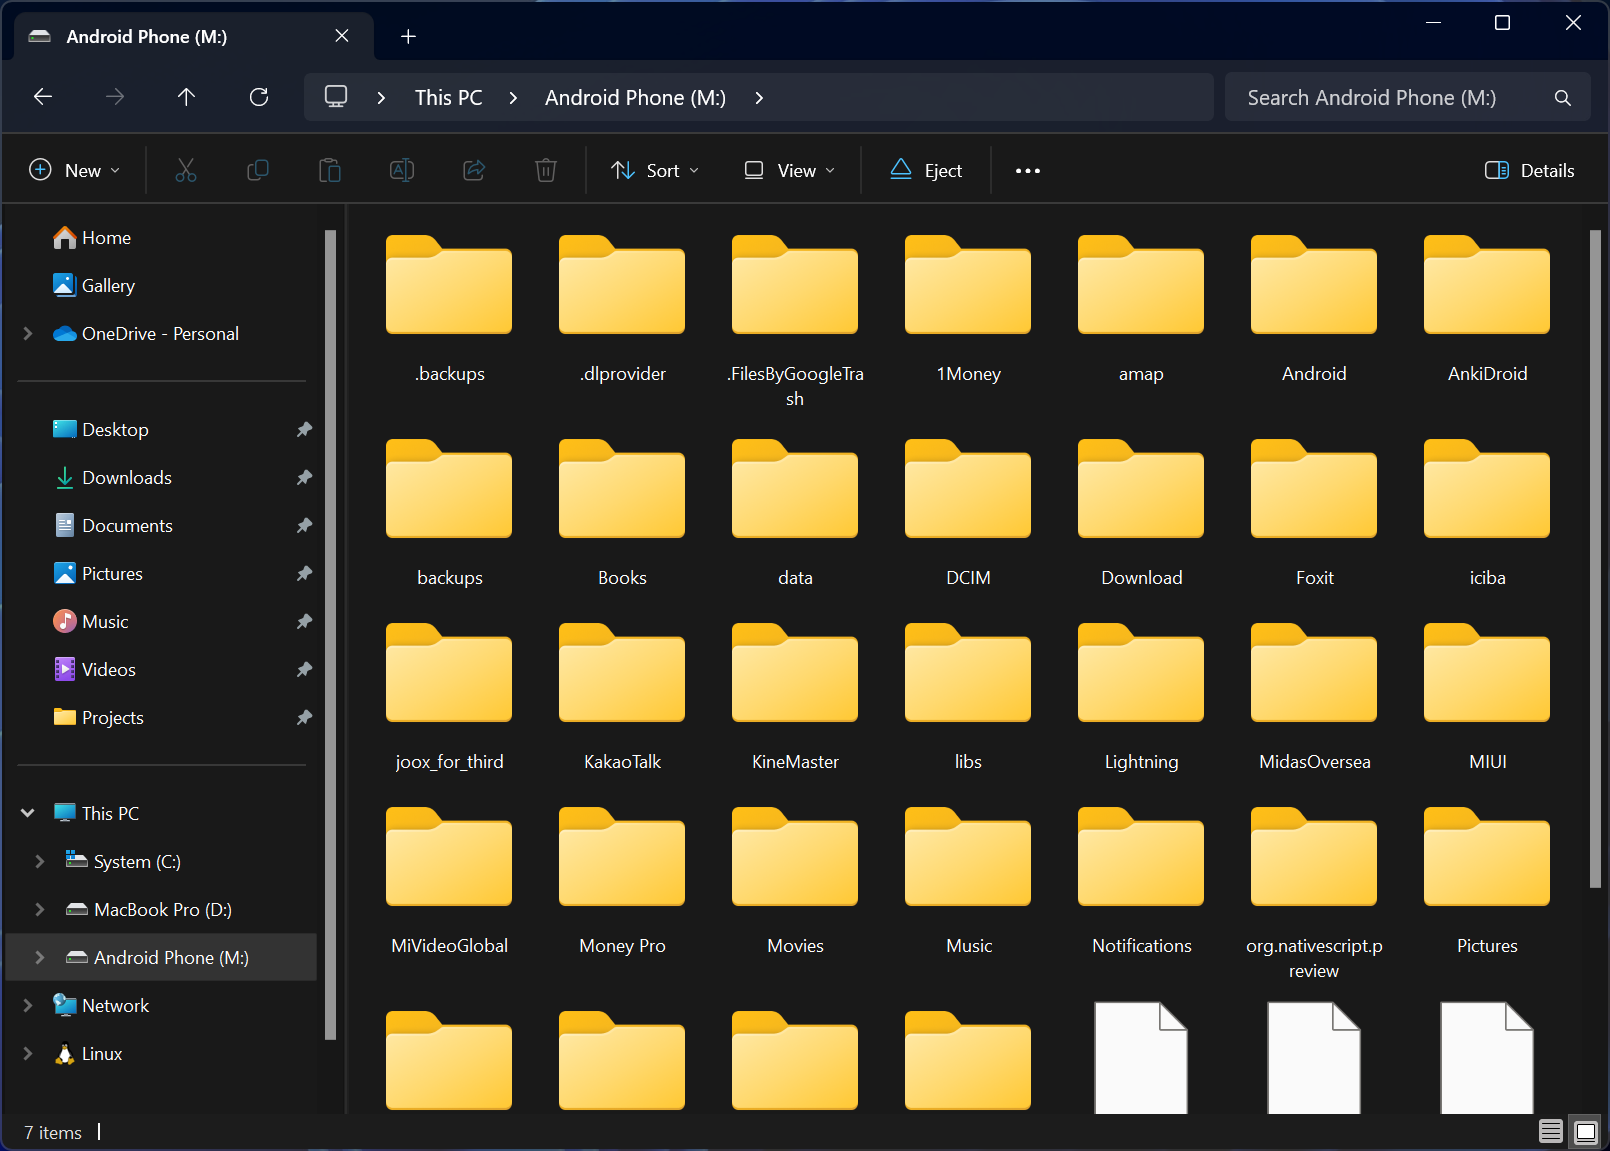The height and width of the screenshot is (1151, 1610).
Task: Select the MIUI folder
Action: (1487, 696)
